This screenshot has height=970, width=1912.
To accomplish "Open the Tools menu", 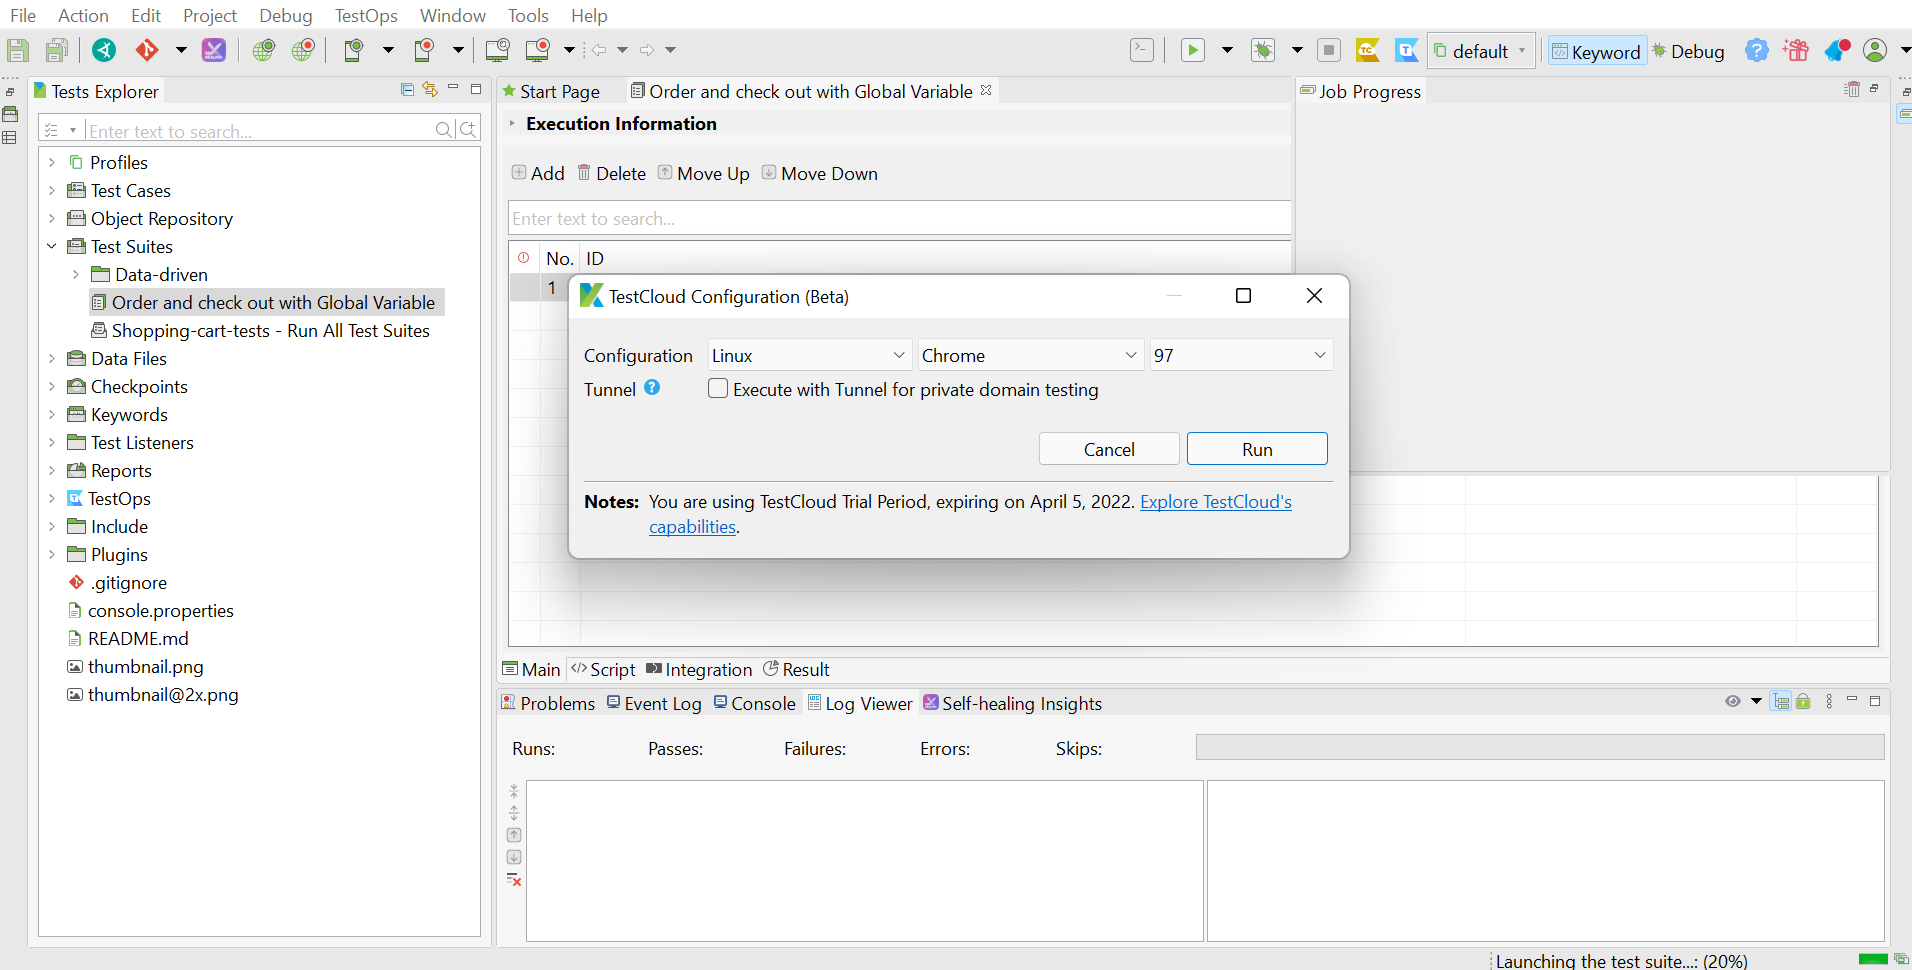I will [x=528, y=15].
